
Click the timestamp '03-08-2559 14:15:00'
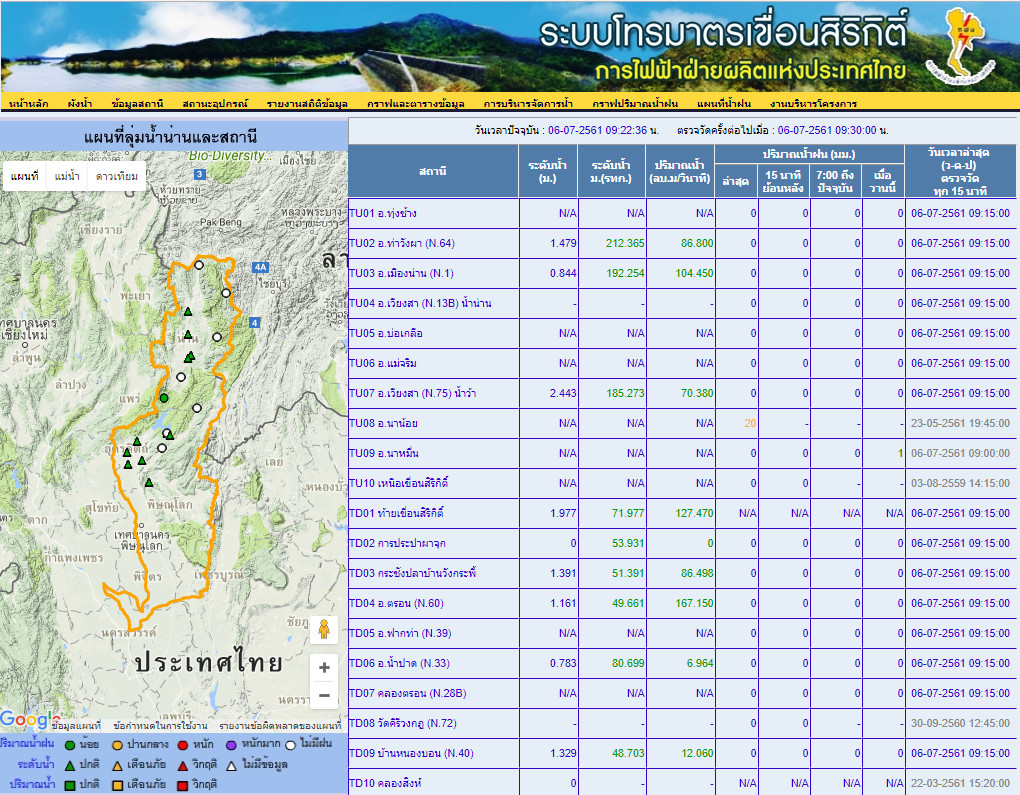pos(960,483)
